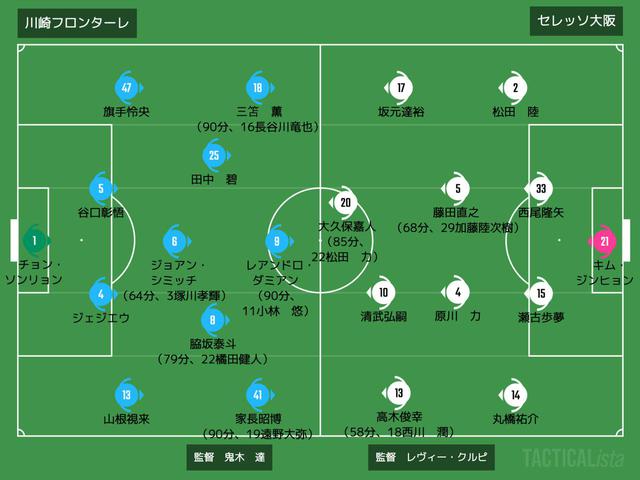Select the white number 14 player marker

pyautogui.click(x=514, y=395)
